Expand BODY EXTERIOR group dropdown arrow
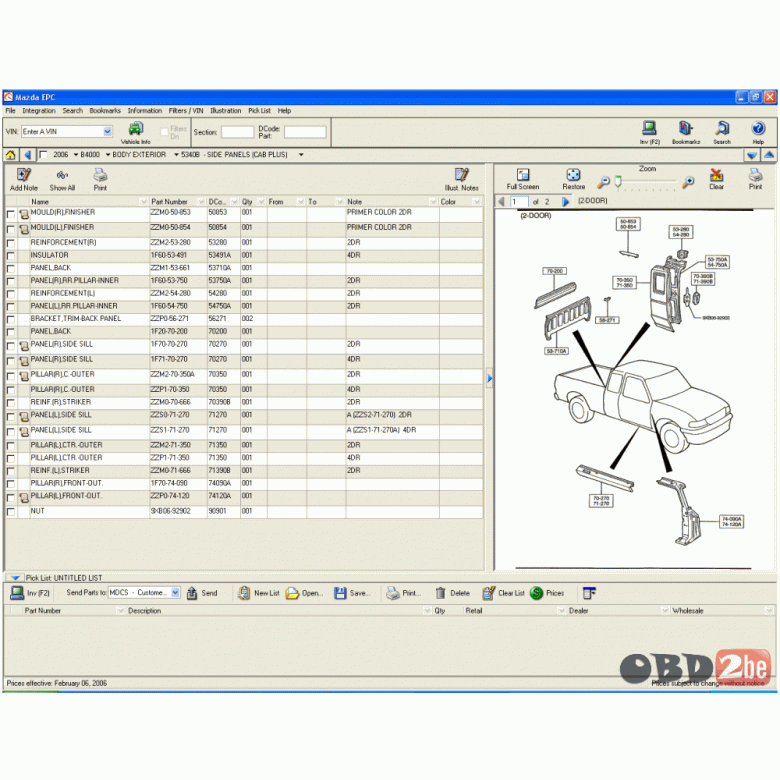The height and width of the screenshot is (780, 780). (176, 155)
